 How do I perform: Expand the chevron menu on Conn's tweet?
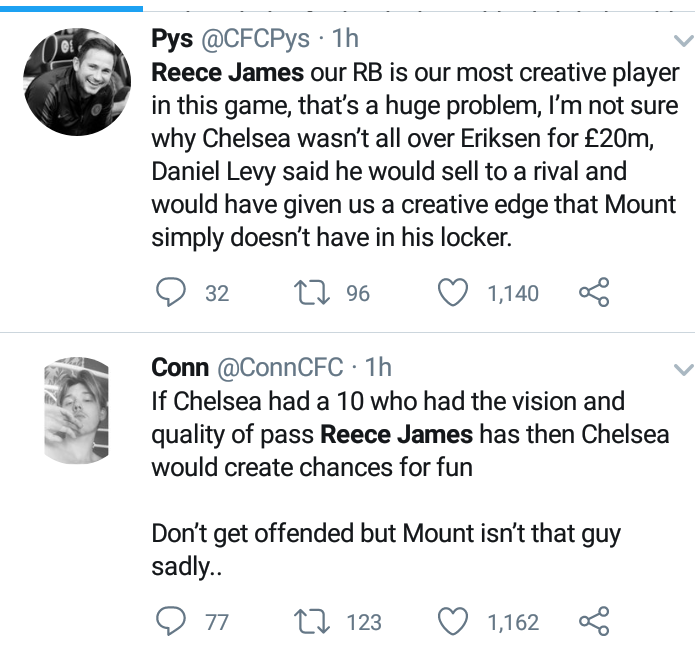point(683,369)
